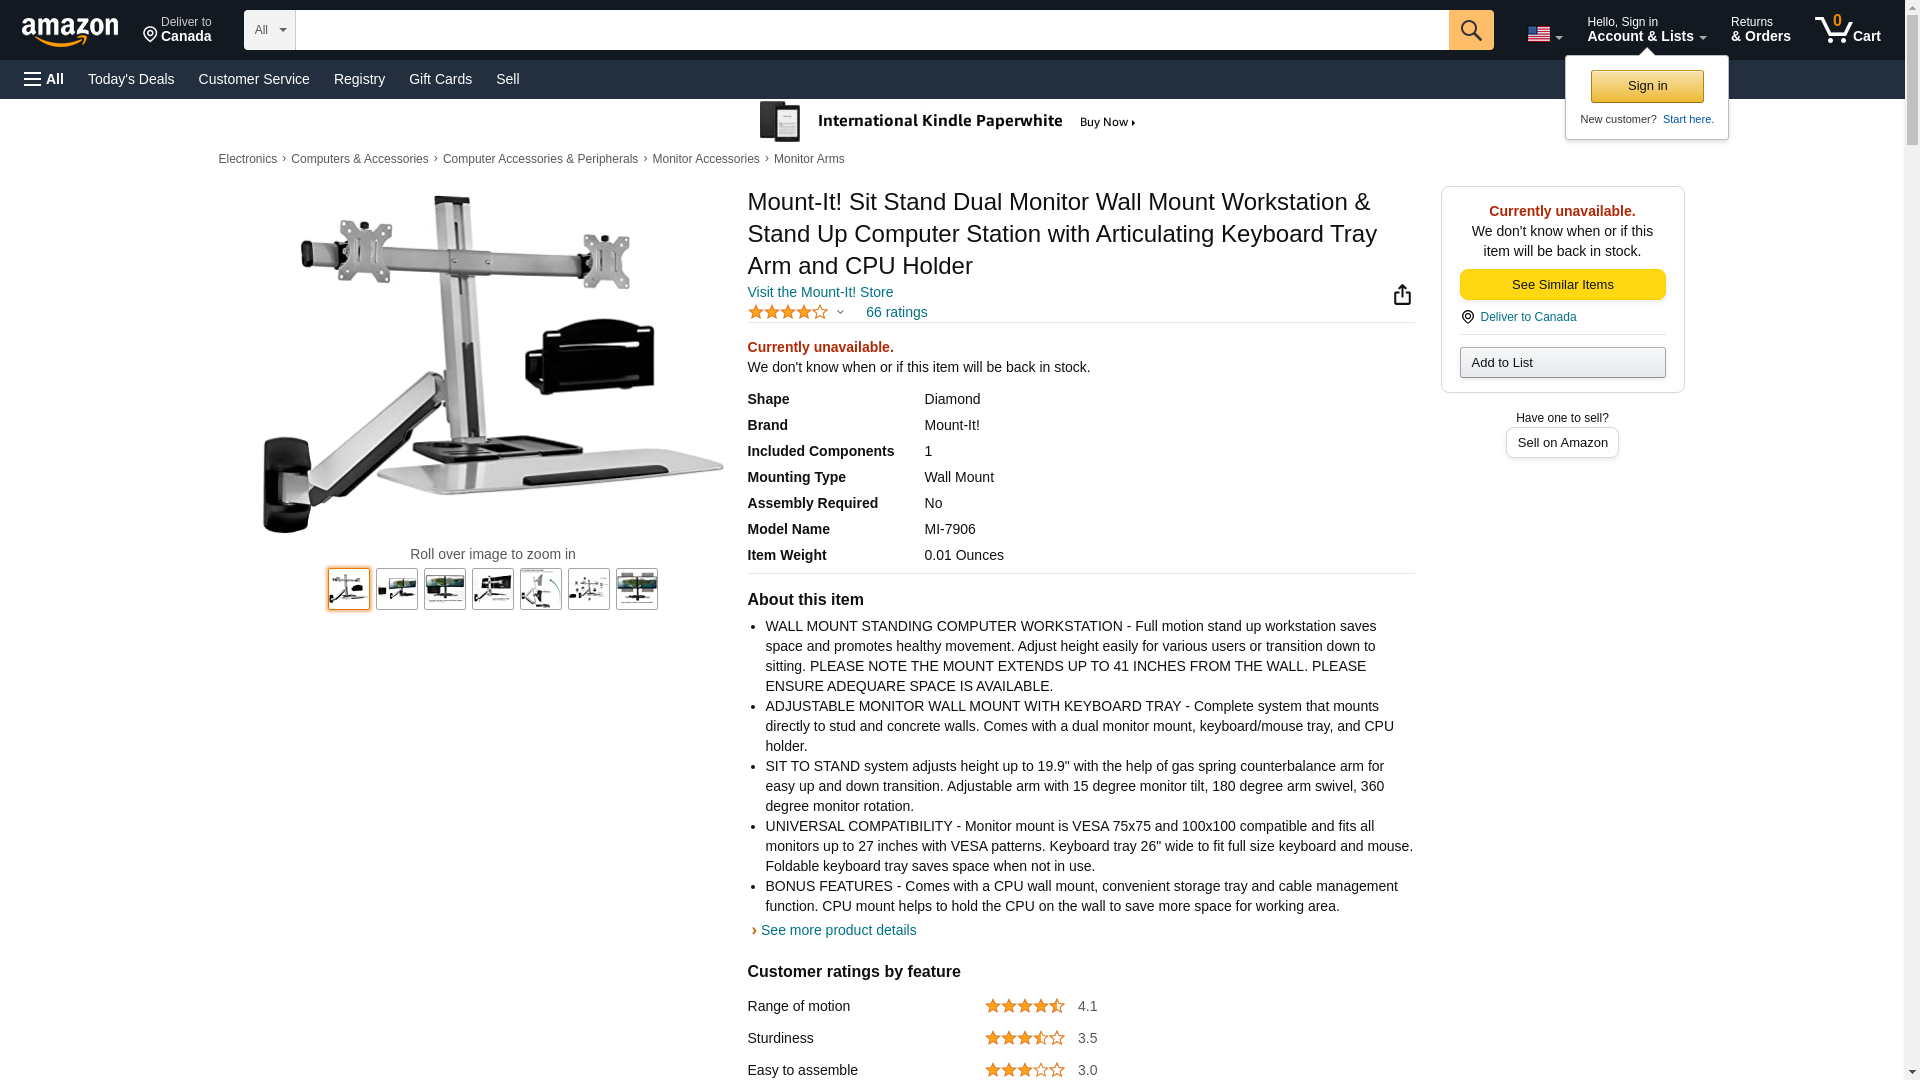Image resolution: width=1920 pixels, height=1080 pixels.
Task: Click the star rating icons under the title
Action: (788, 312)
